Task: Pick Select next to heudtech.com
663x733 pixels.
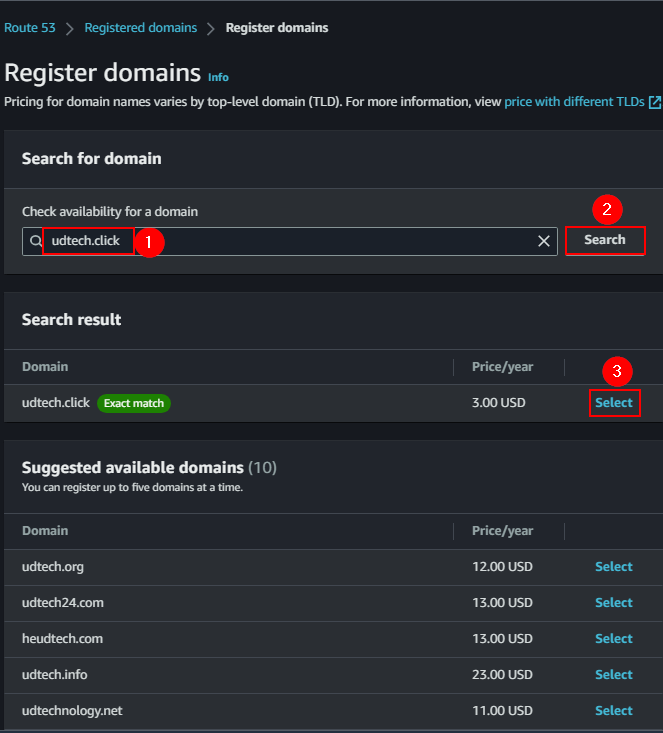Action: pos(614,639)
